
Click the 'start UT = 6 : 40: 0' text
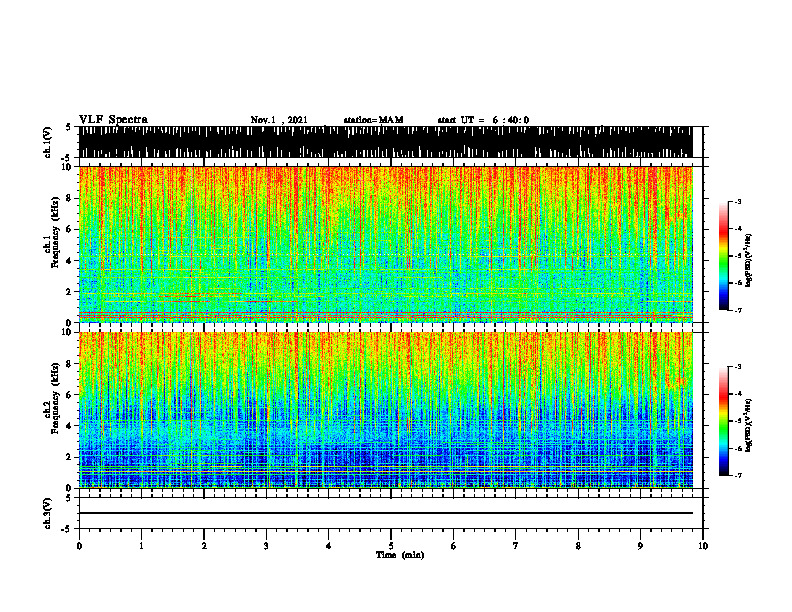click(483, 120)
